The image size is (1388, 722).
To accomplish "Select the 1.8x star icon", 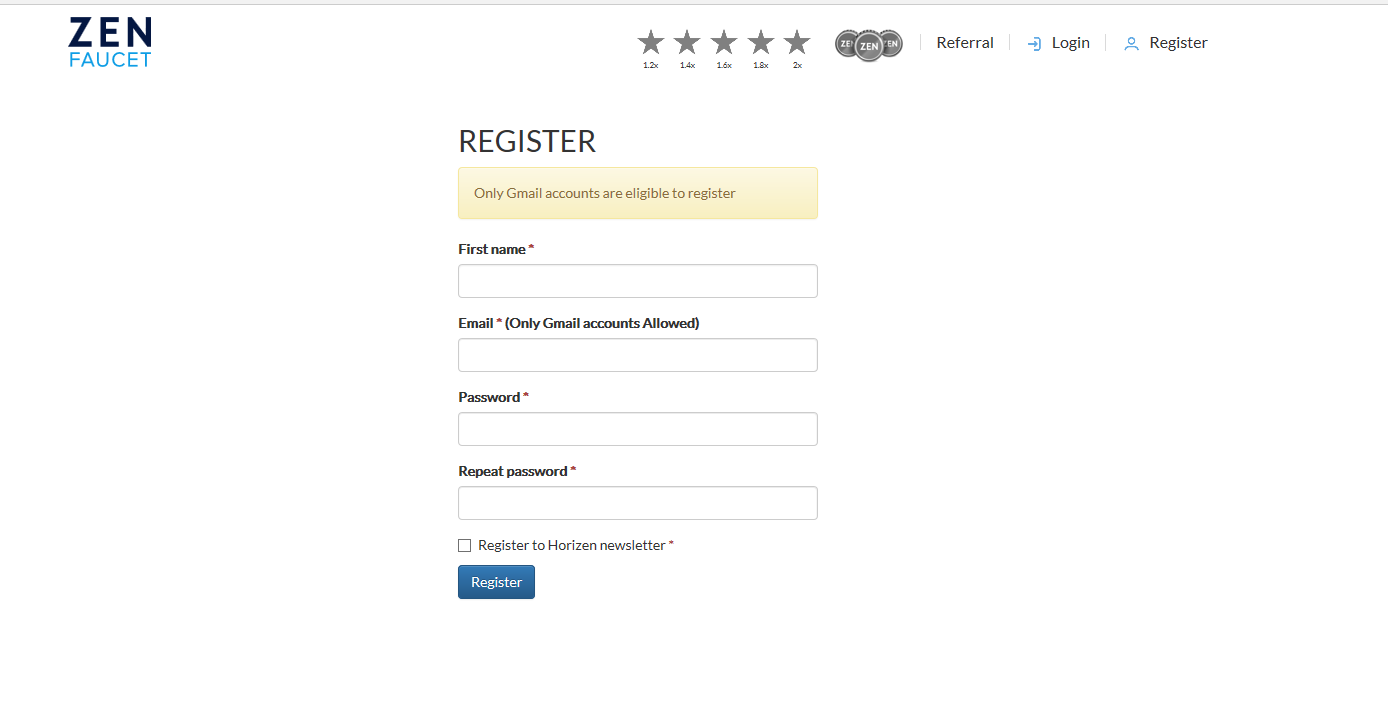I will (761, 42).
